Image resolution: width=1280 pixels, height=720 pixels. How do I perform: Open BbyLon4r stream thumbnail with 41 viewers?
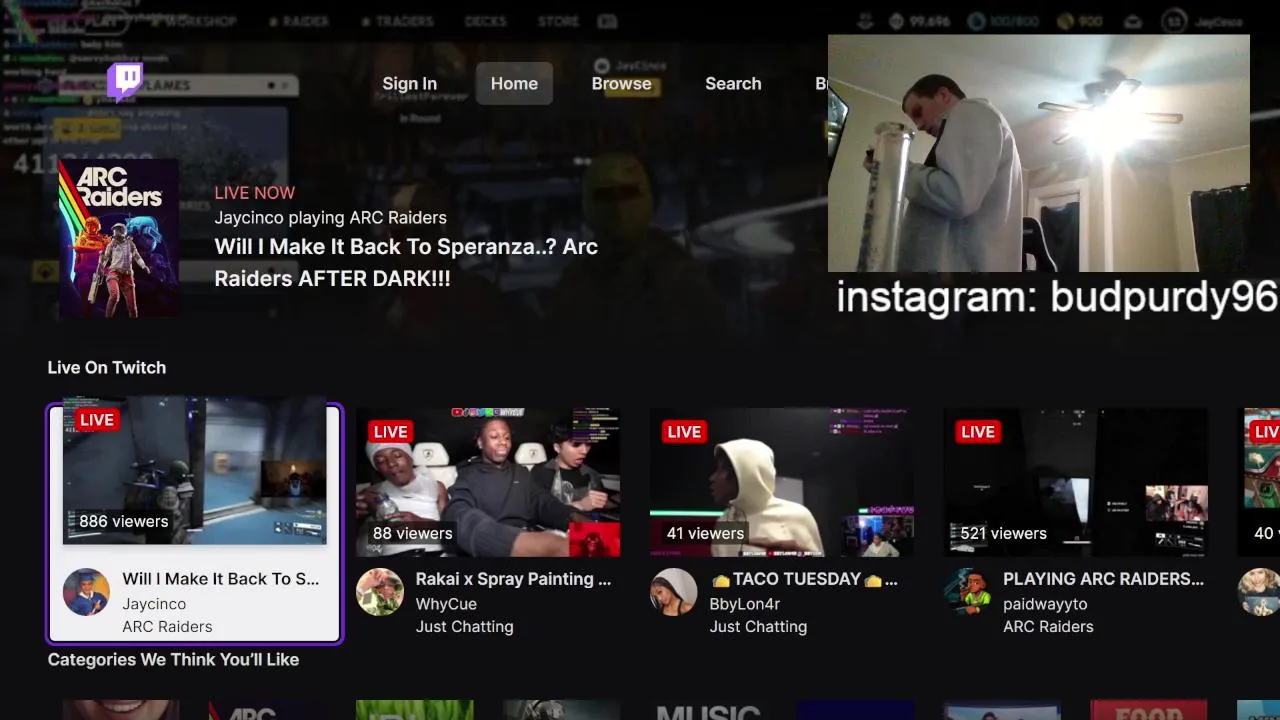pyautogui.click(x=781, y=482)
